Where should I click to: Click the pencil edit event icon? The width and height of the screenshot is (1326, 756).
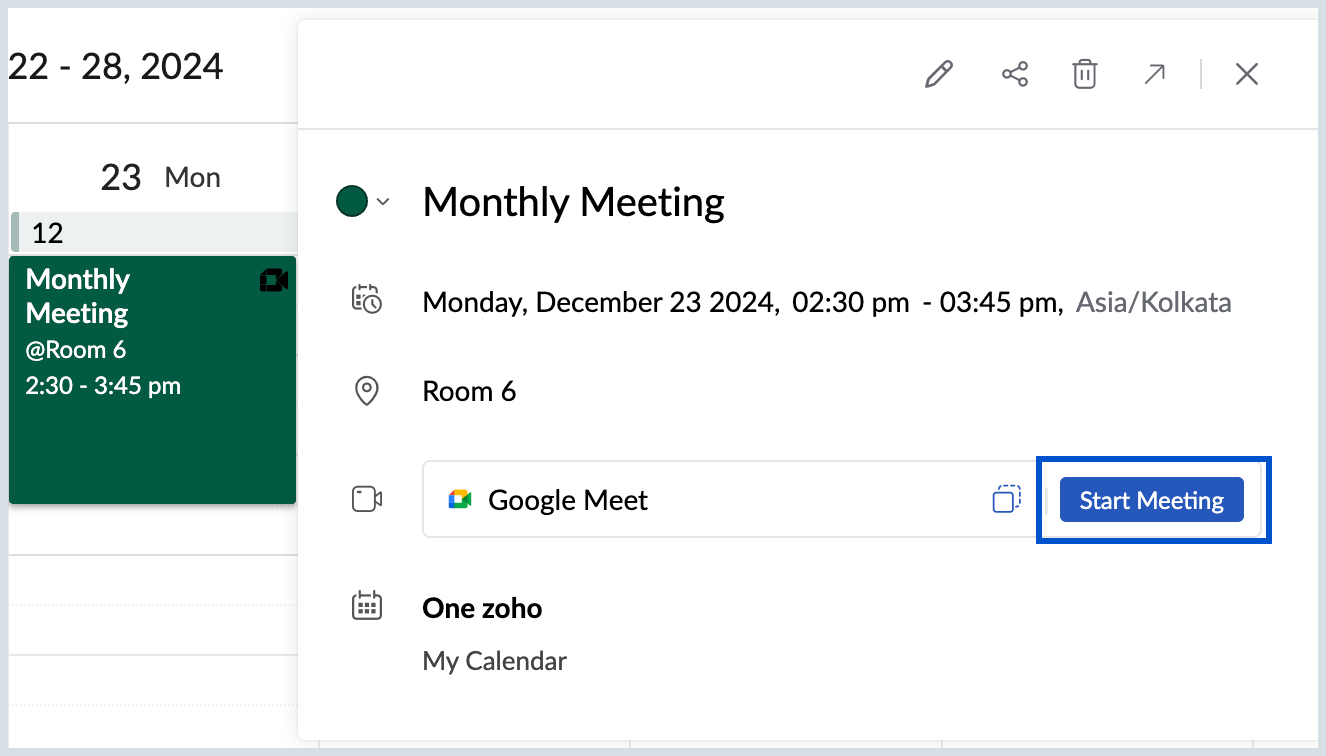tap(939, 75)
